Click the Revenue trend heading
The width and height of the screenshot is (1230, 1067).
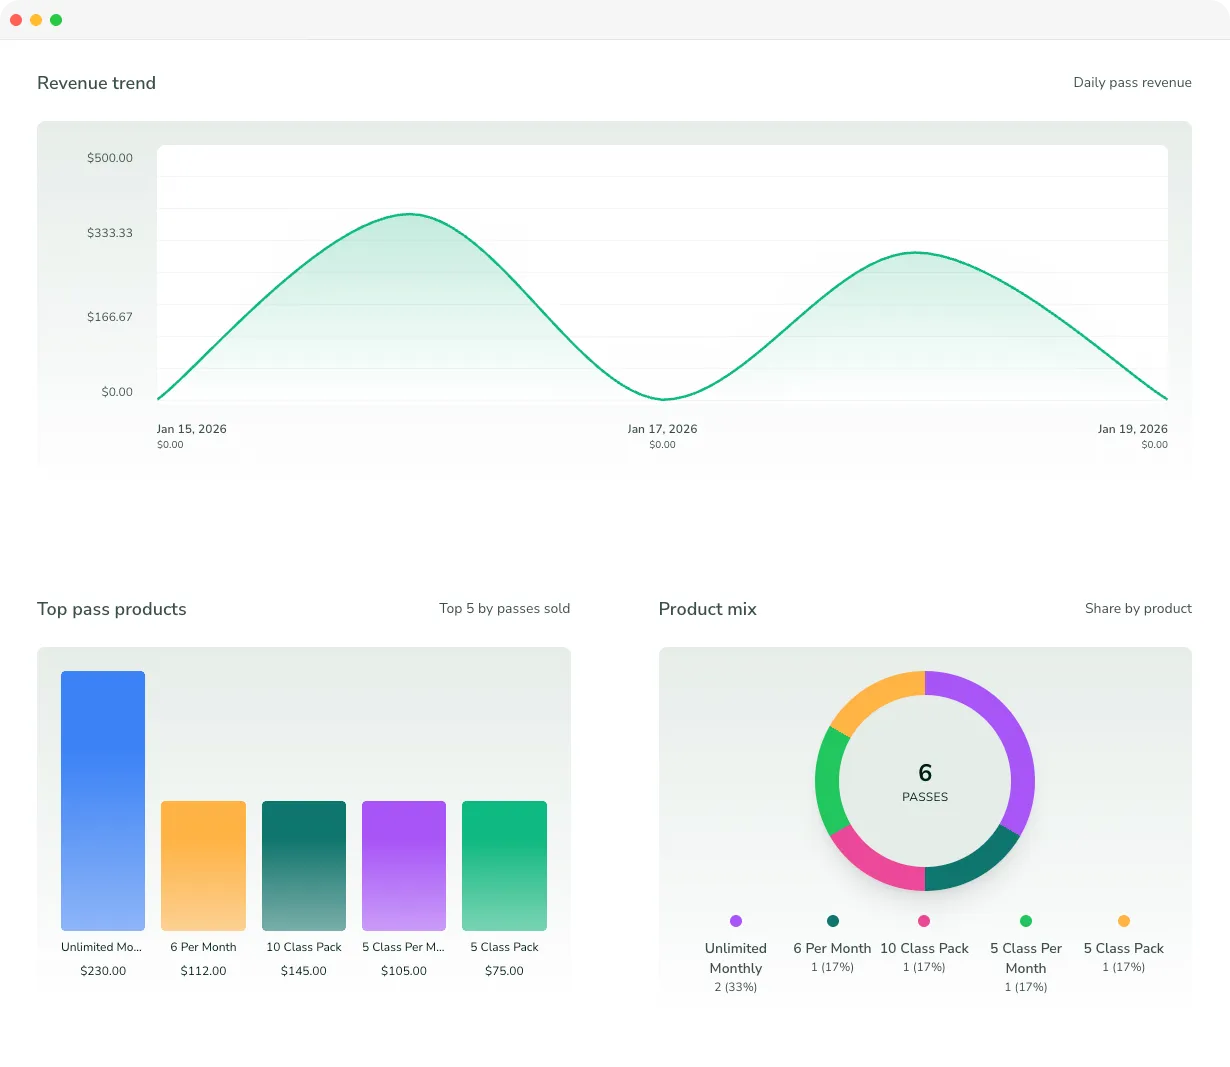tap(96, 83)
